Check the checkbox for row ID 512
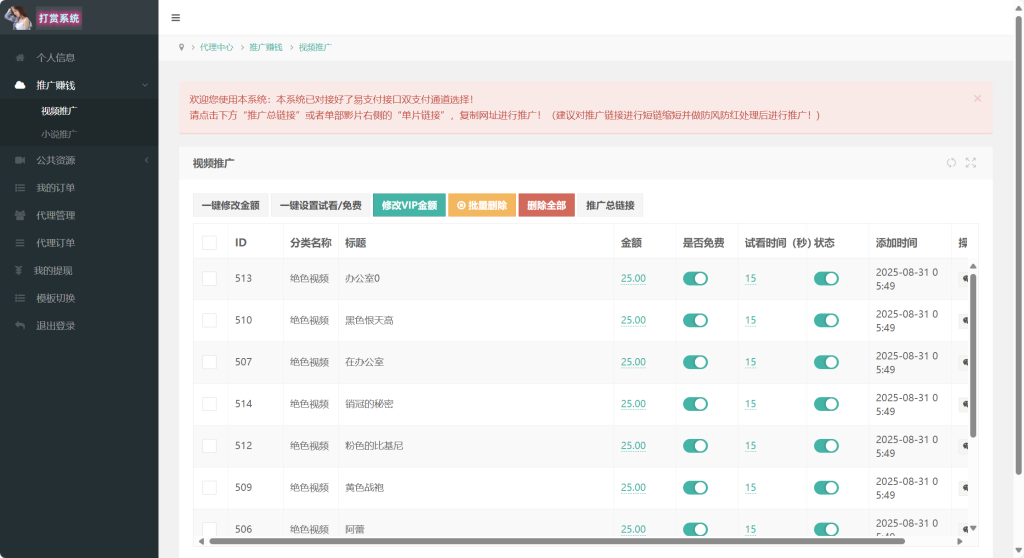 (x=210, y=446)
